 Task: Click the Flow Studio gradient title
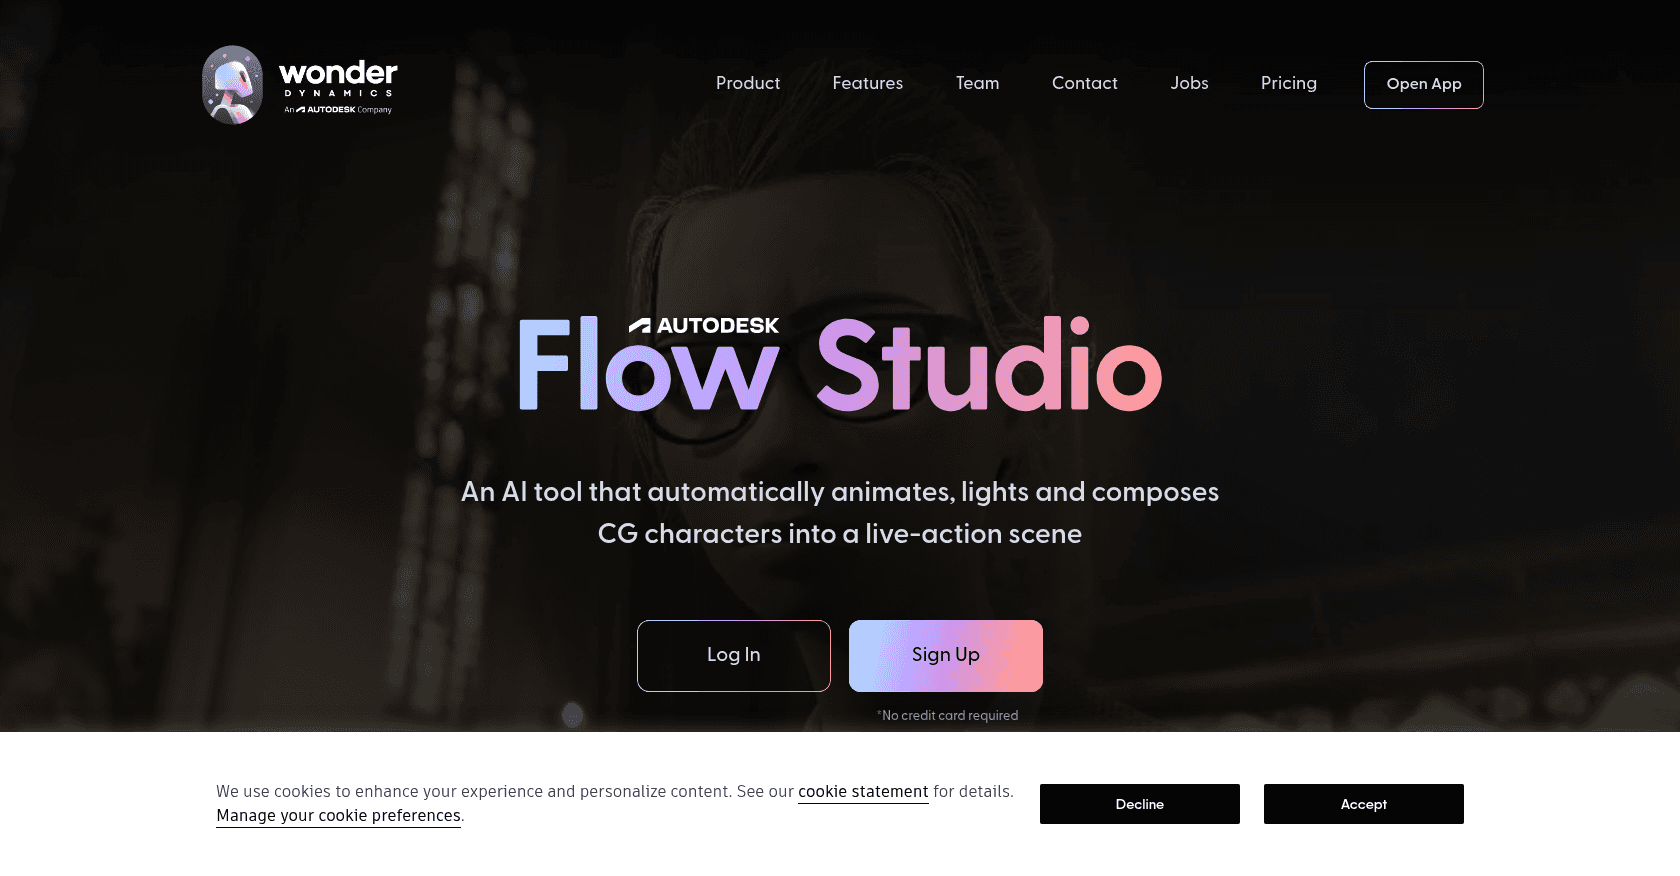click(840, 365)
